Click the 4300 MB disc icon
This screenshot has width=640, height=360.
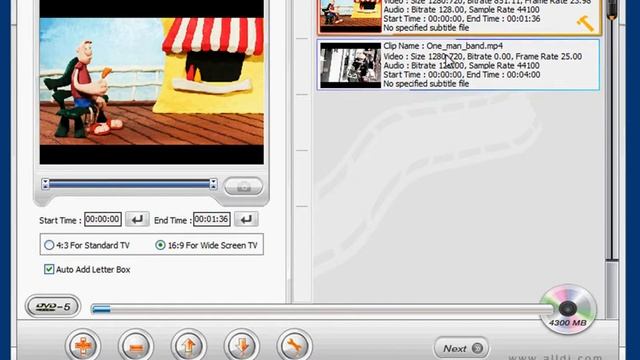tap(568, 309)
